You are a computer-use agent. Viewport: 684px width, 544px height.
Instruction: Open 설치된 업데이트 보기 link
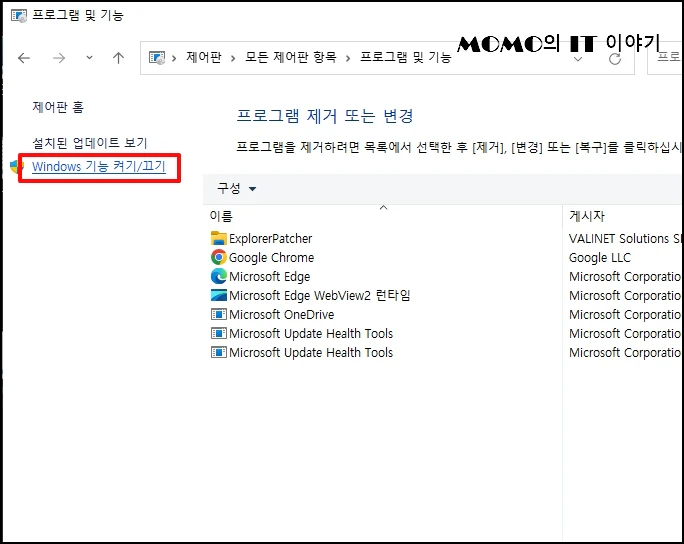pos(89,143)
